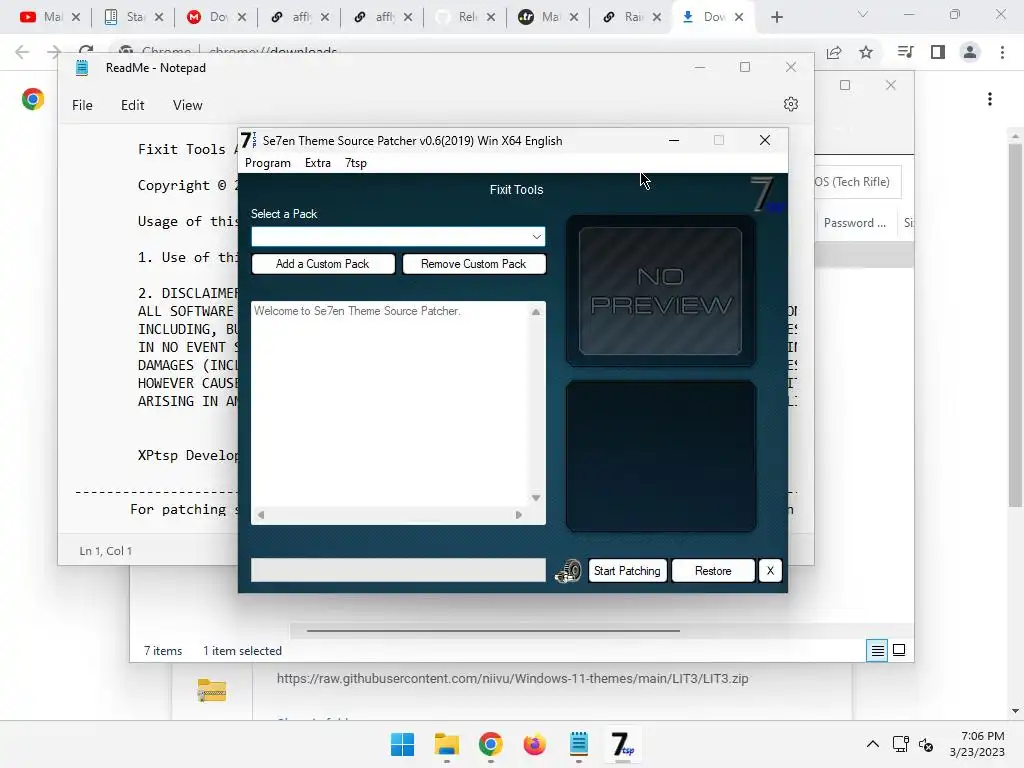Click the progress bar at patcher bottom
This screenshot has height=768, width=1024.
click(x=398, y=570)
